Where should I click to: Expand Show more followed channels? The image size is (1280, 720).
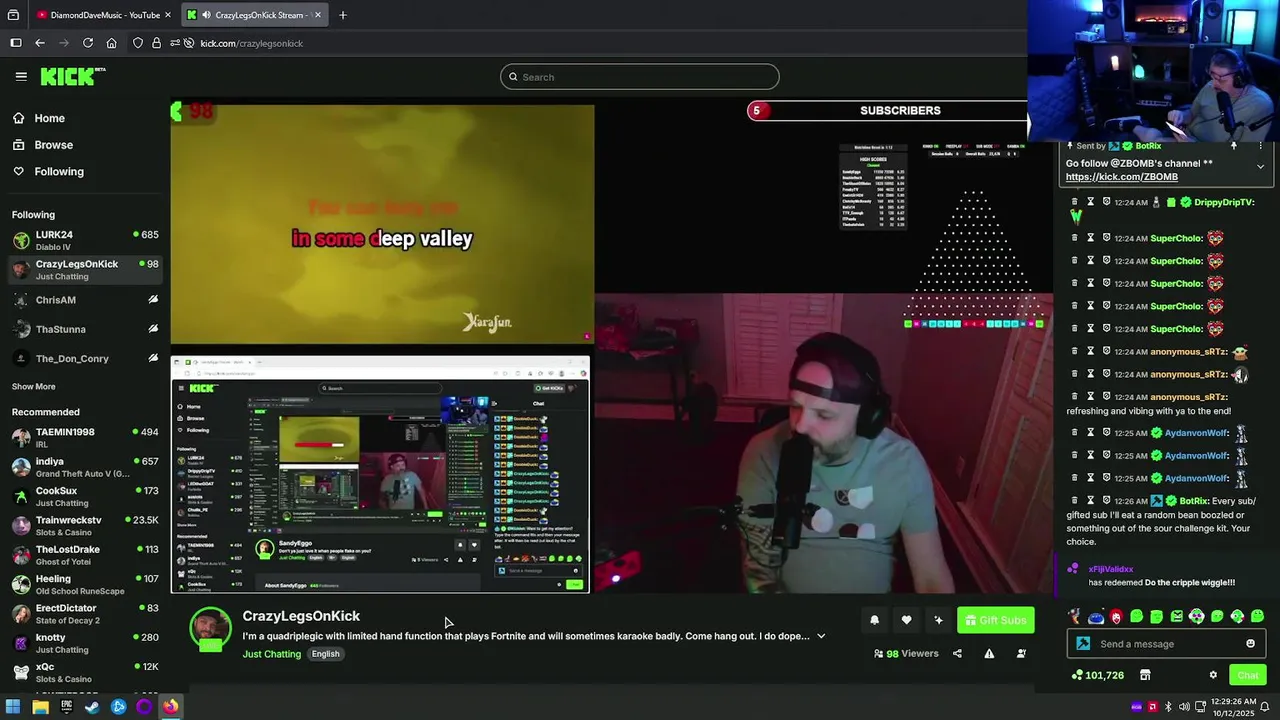[34, 387]
